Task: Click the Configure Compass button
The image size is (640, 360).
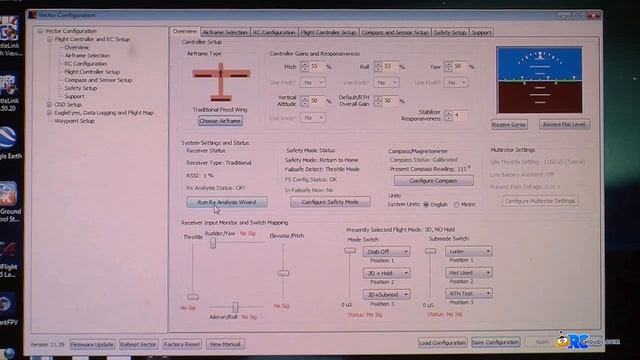Action: pos(433,180)
